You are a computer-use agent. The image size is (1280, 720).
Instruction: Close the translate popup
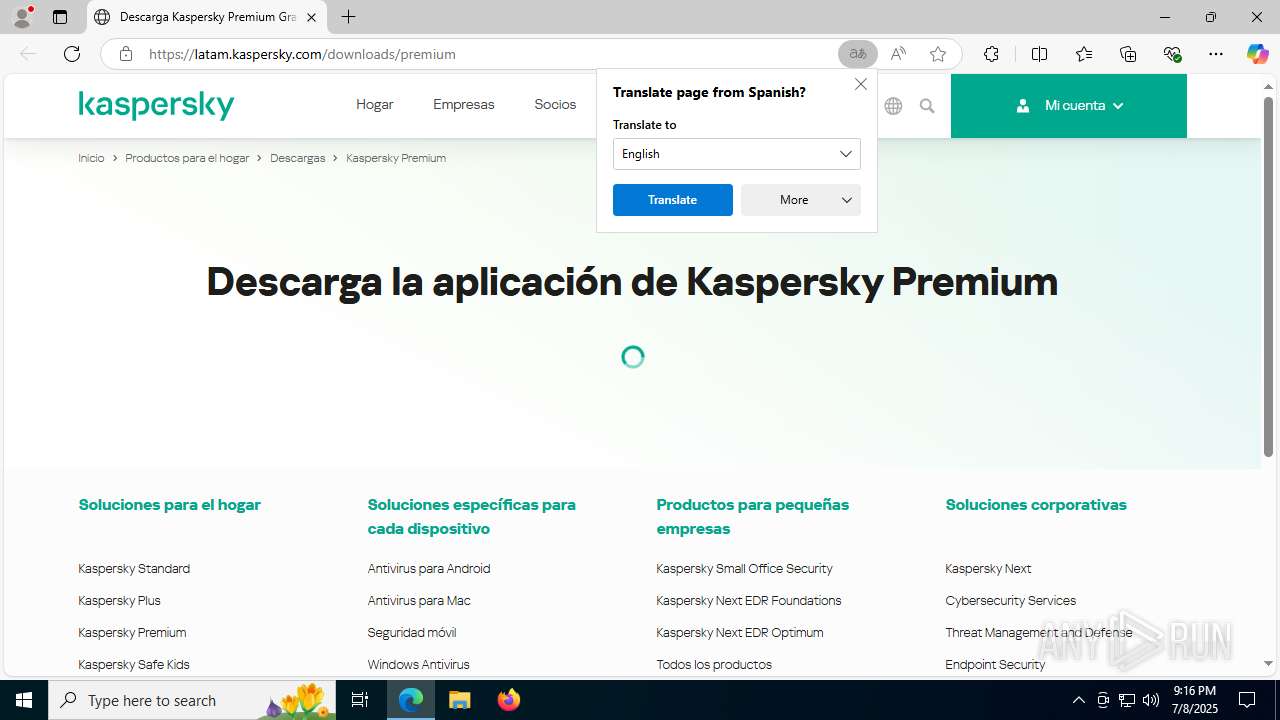(861, 84)
